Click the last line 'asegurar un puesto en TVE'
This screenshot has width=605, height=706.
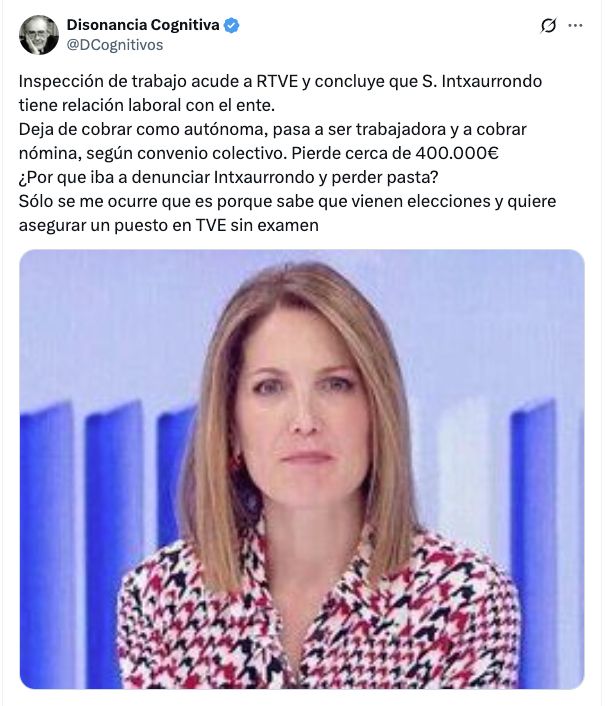[x=168, y=225]
